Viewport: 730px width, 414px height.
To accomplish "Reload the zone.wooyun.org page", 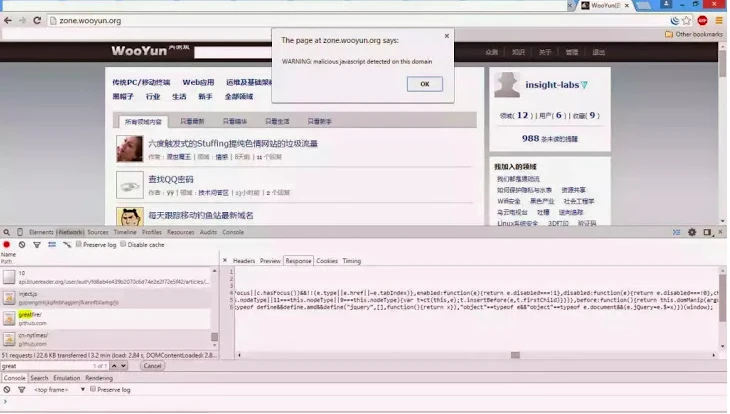I will [37, 20].
